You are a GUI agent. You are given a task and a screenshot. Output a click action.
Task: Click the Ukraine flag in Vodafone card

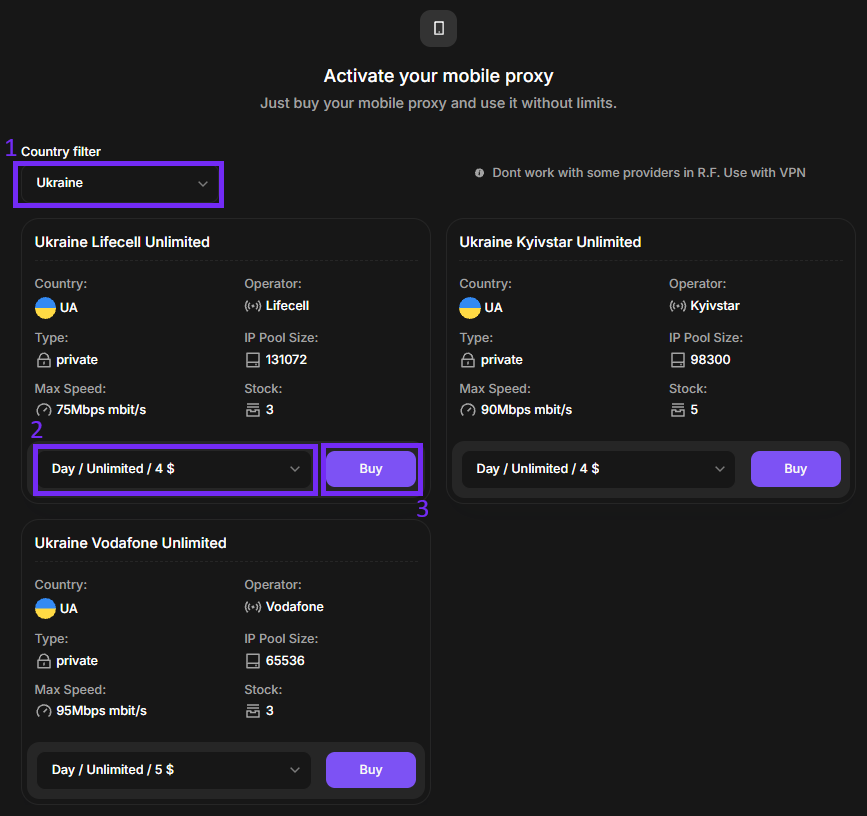[x=45, y=608]
